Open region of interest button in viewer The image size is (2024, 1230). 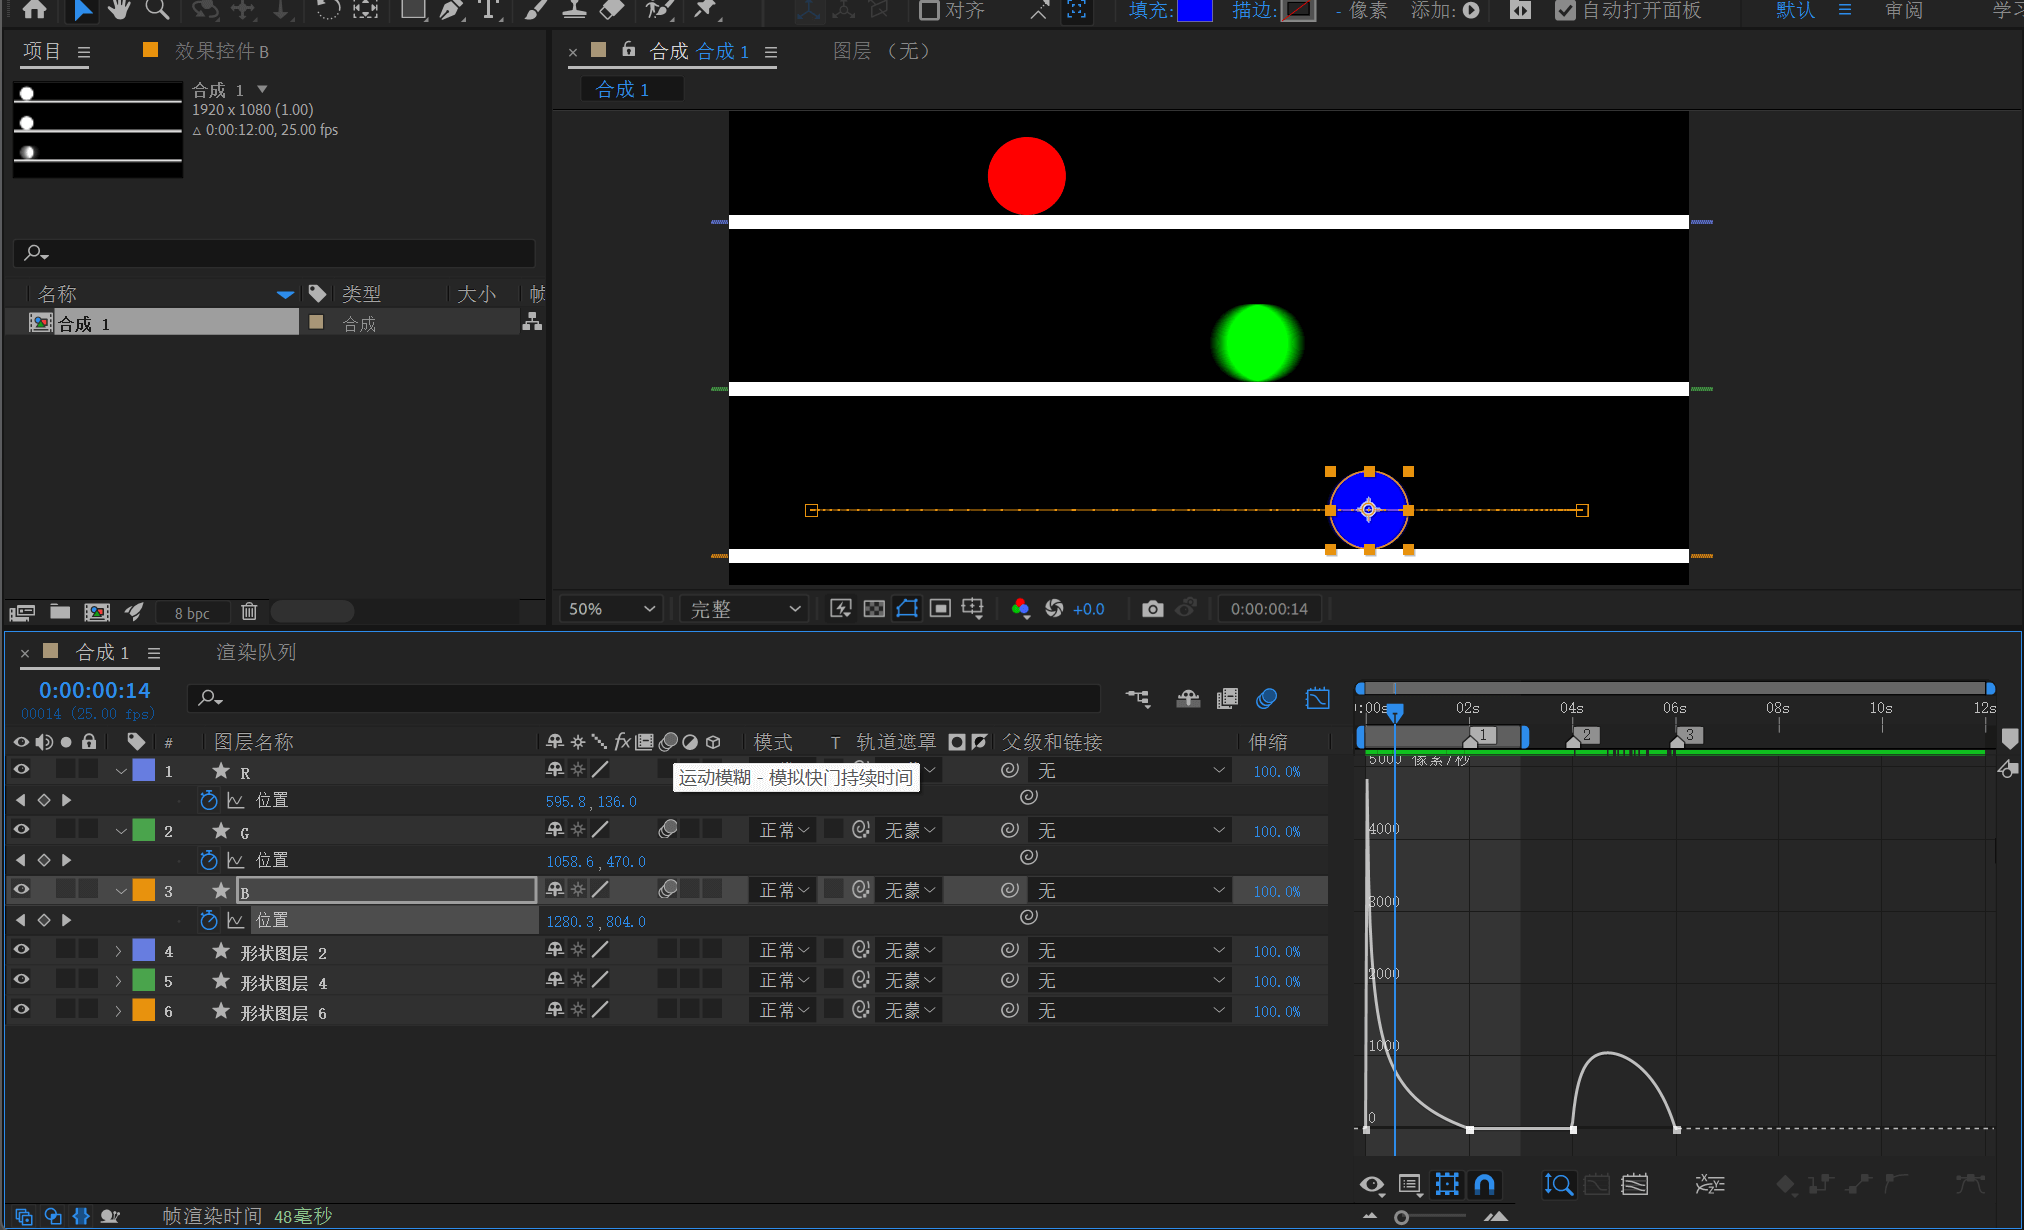[x=940, y=608]
